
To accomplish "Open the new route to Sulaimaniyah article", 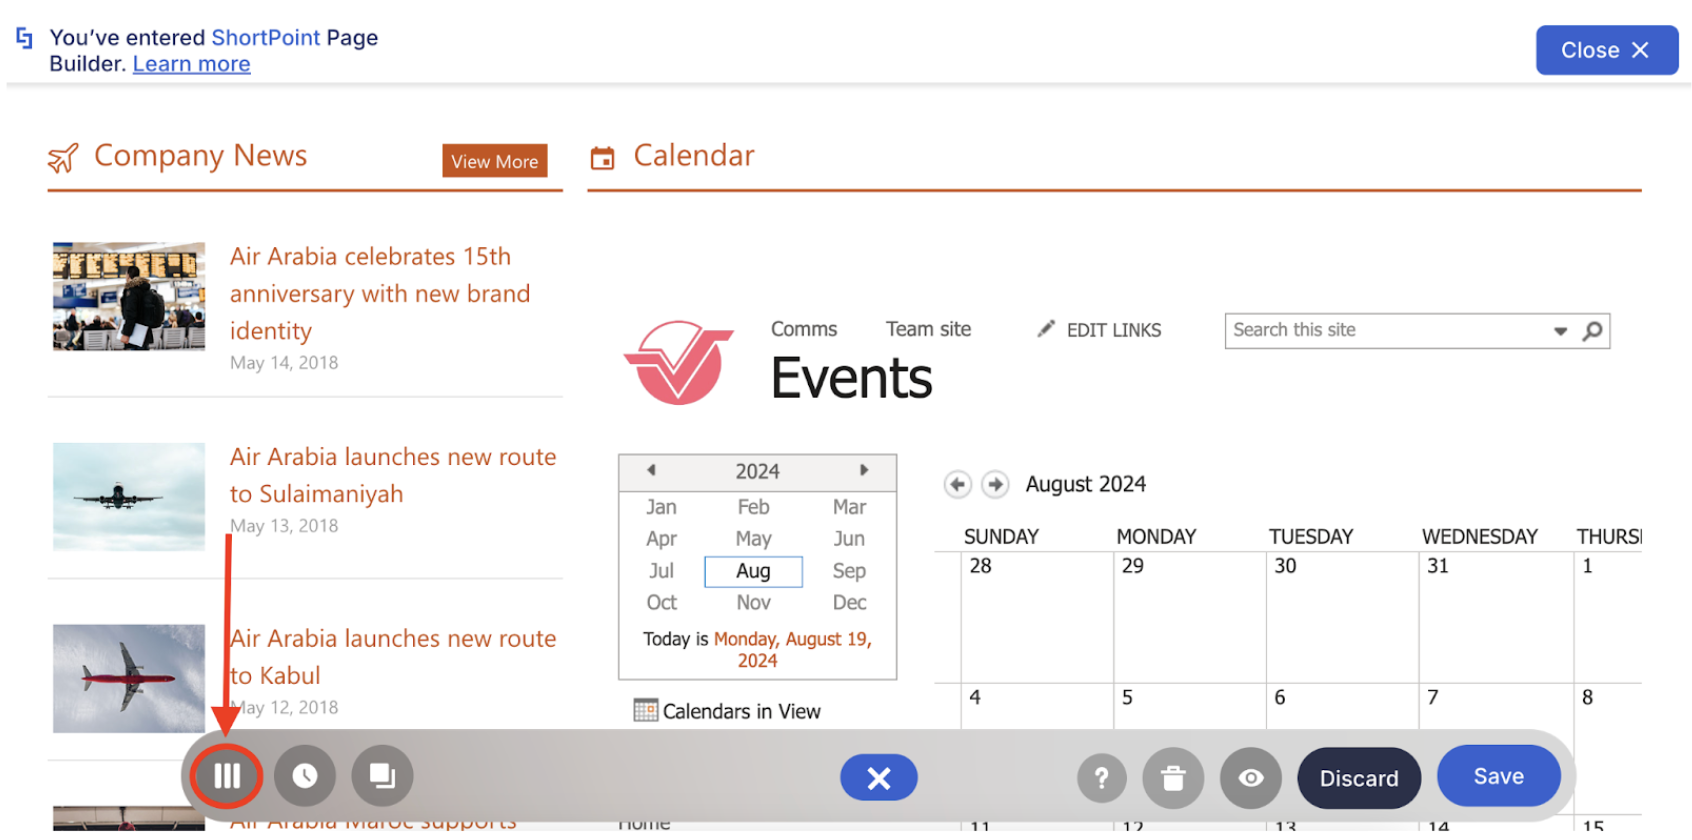I will pyautogui.click(x=393, y=475).
